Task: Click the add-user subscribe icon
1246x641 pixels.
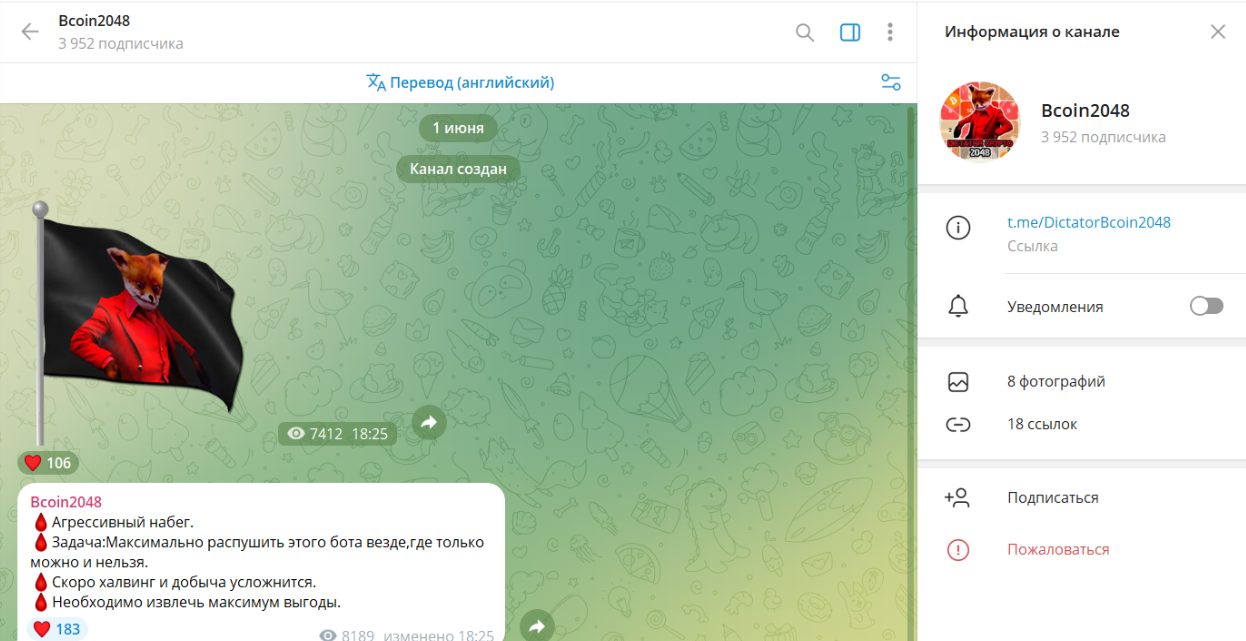Action: [957, 497]
